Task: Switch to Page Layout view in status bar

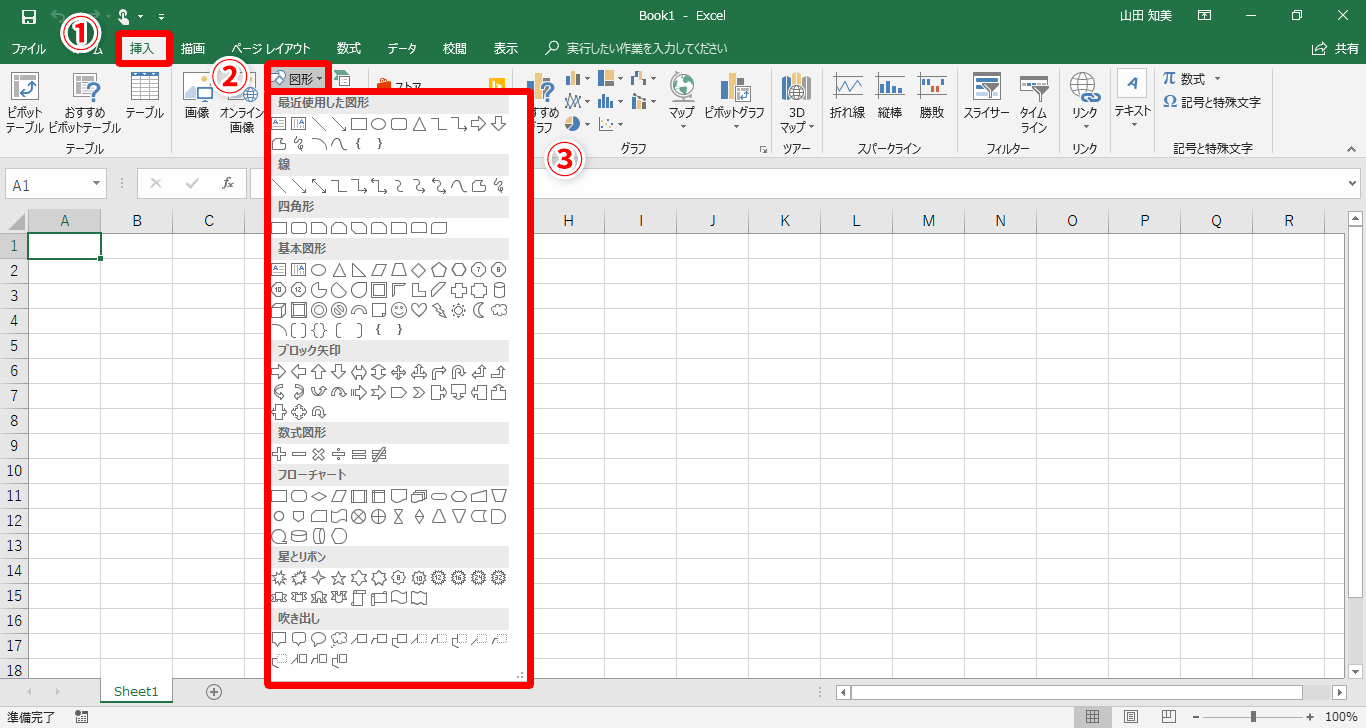Action: point(1130,717)
